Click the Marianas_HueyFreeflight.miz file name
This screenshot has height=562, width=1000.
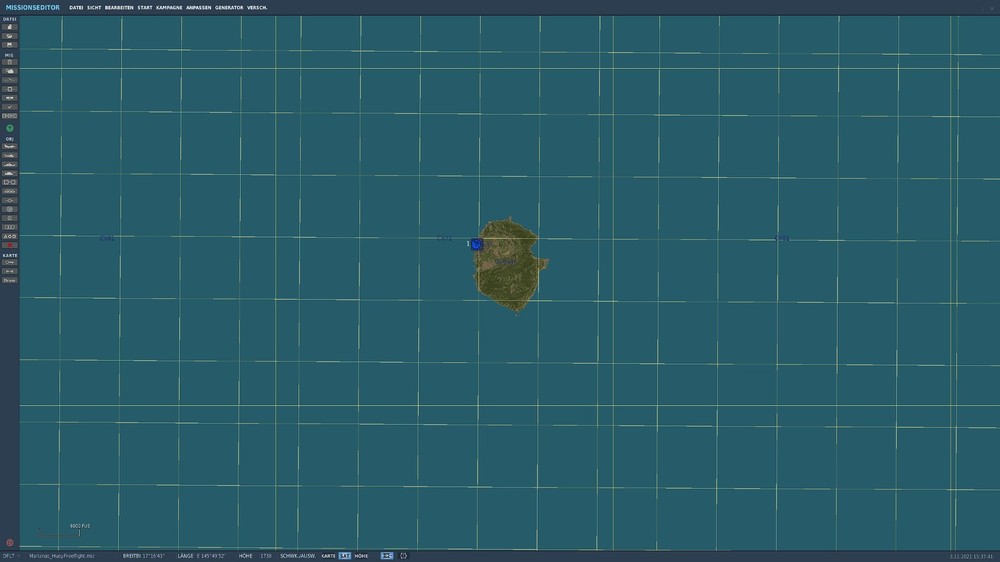coord(62,556)
